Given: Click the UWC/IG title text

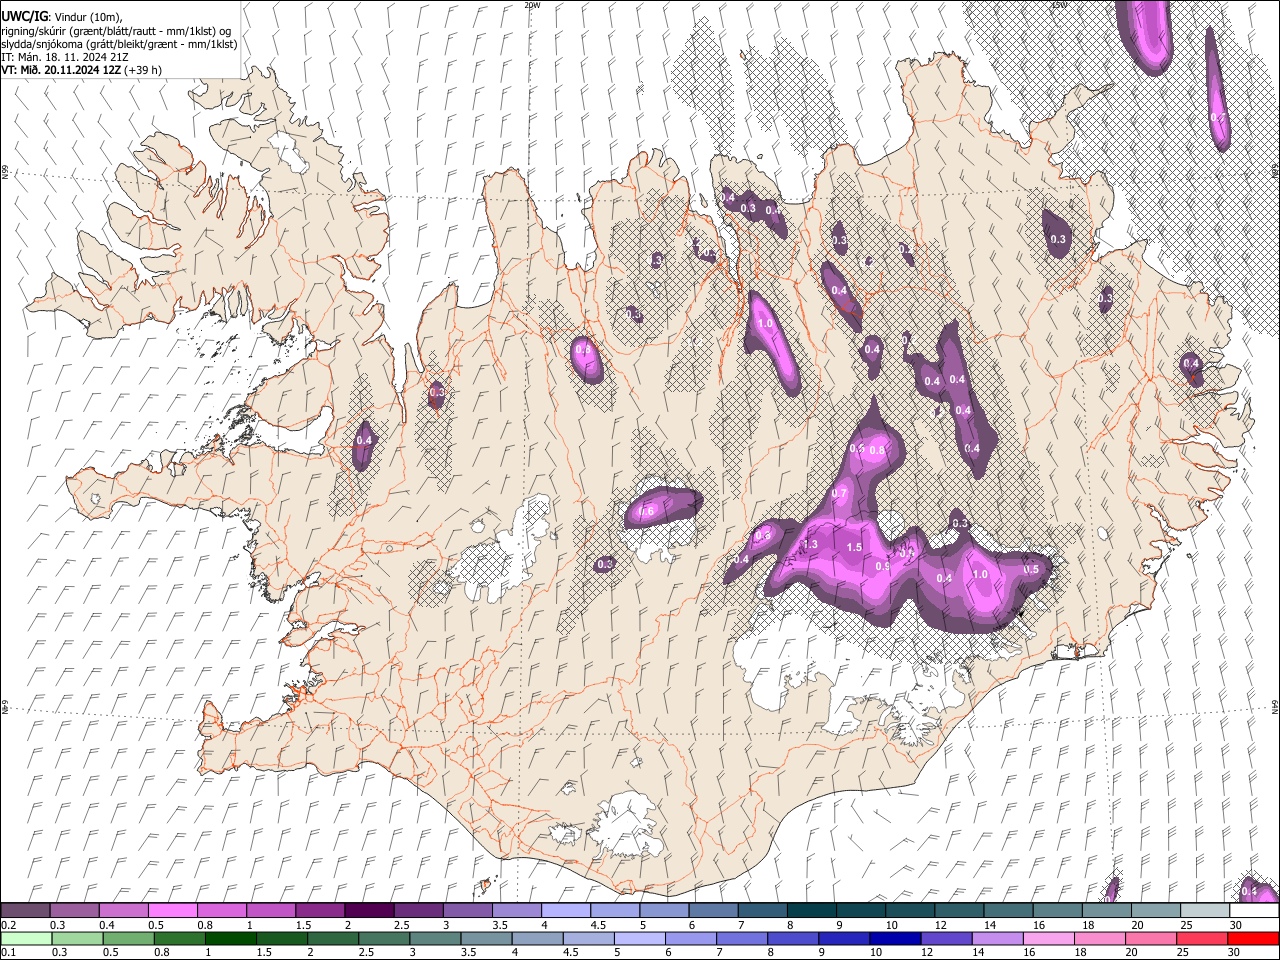Looking at the screenshot, I should click(x=24, y=16).
